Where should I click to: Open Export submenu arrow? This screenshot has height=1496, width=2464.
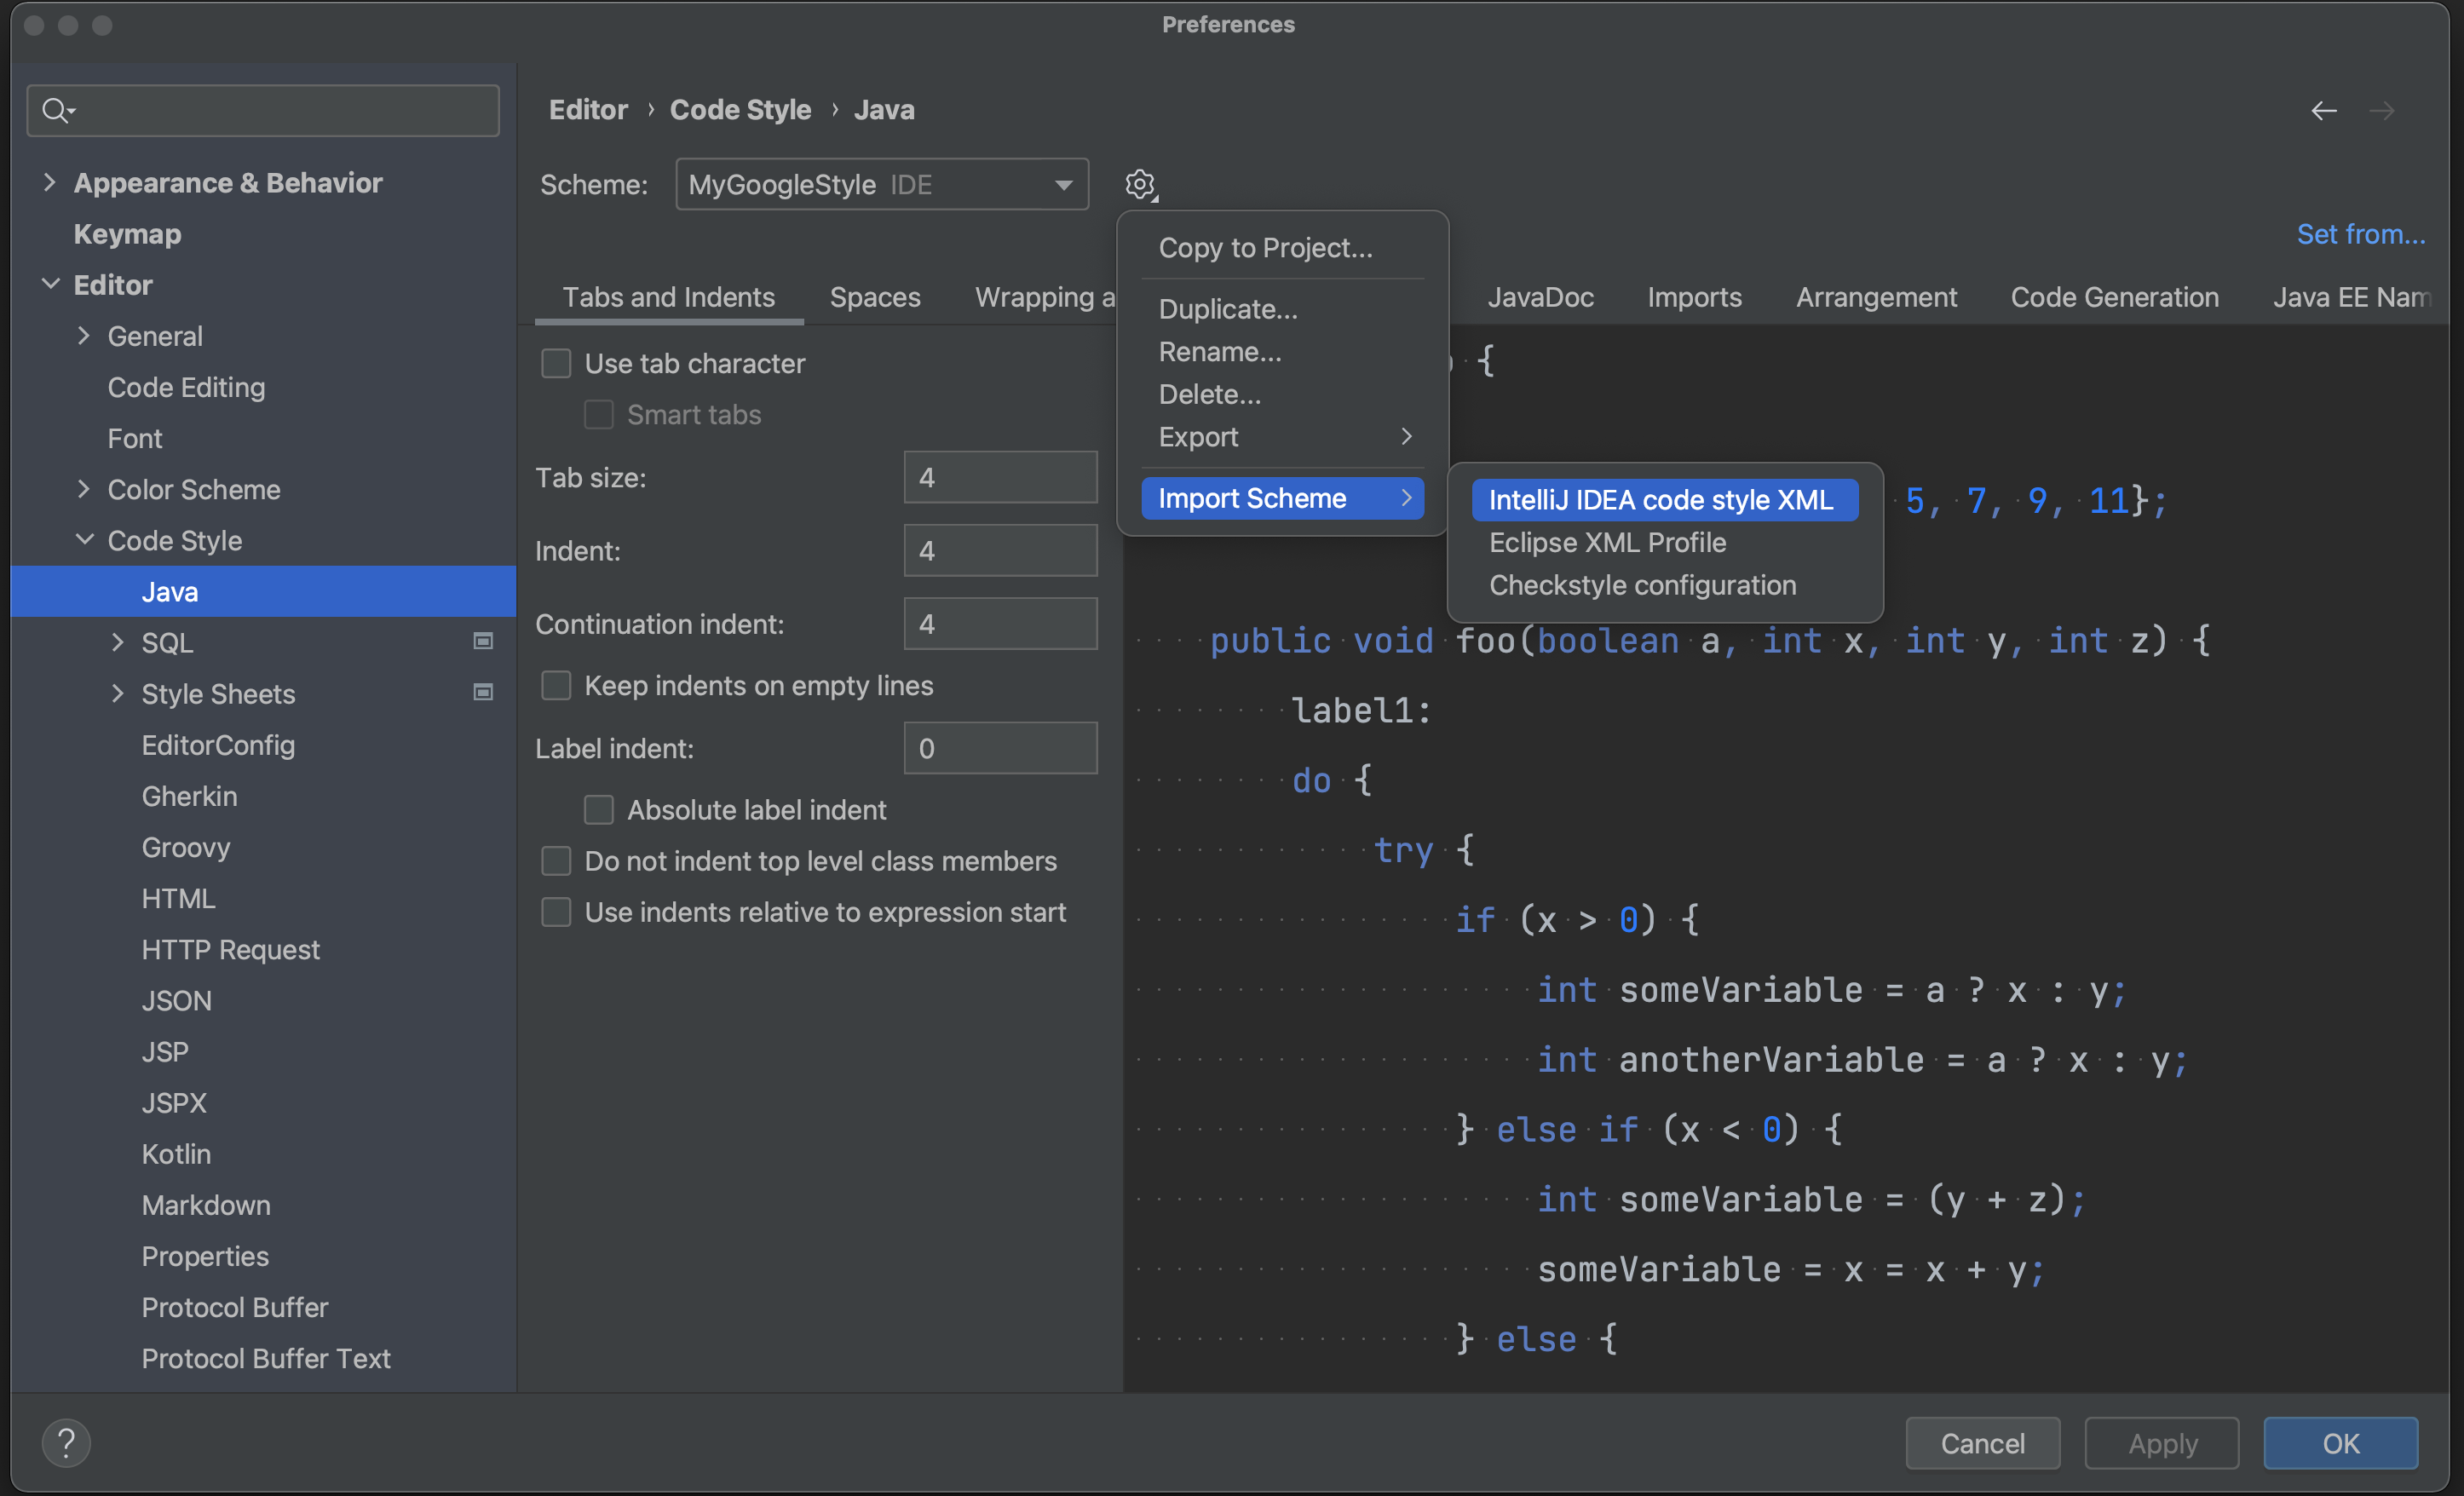pos(1406,437)
